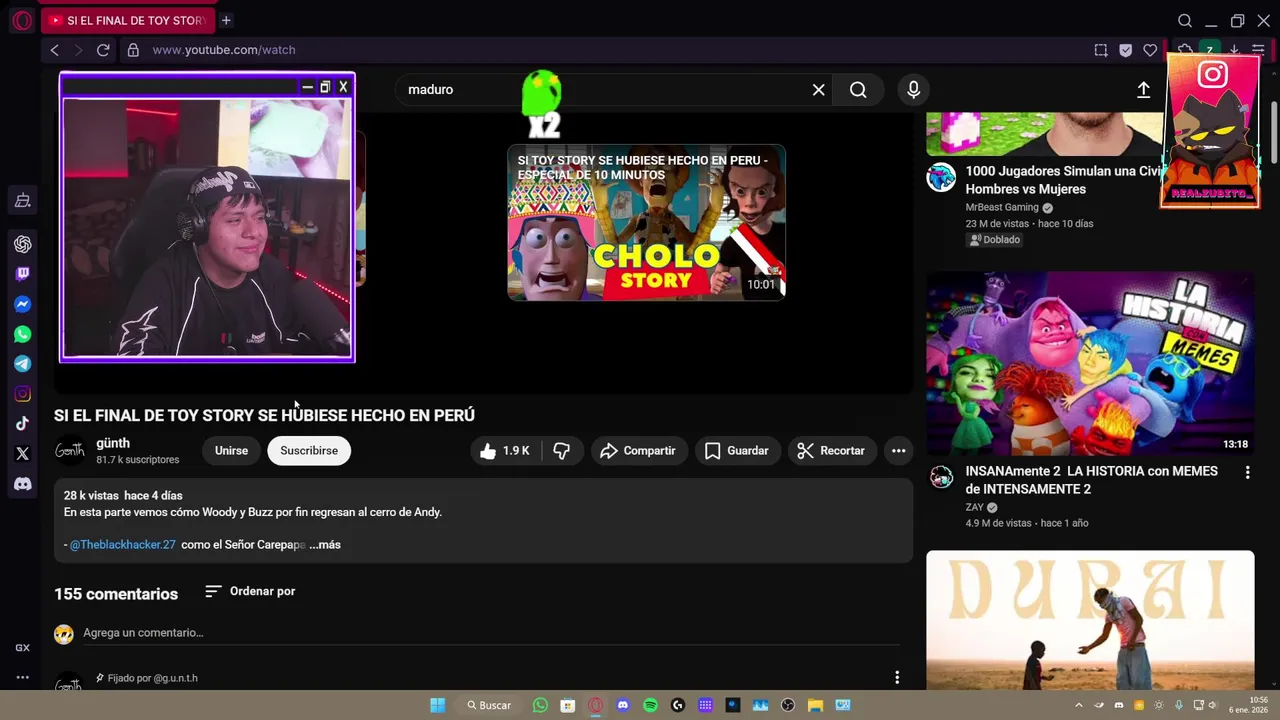This screenshot has height=720, width=1280.
Task: Open GX Control panel in sidebar
Action: pos(22,648)
